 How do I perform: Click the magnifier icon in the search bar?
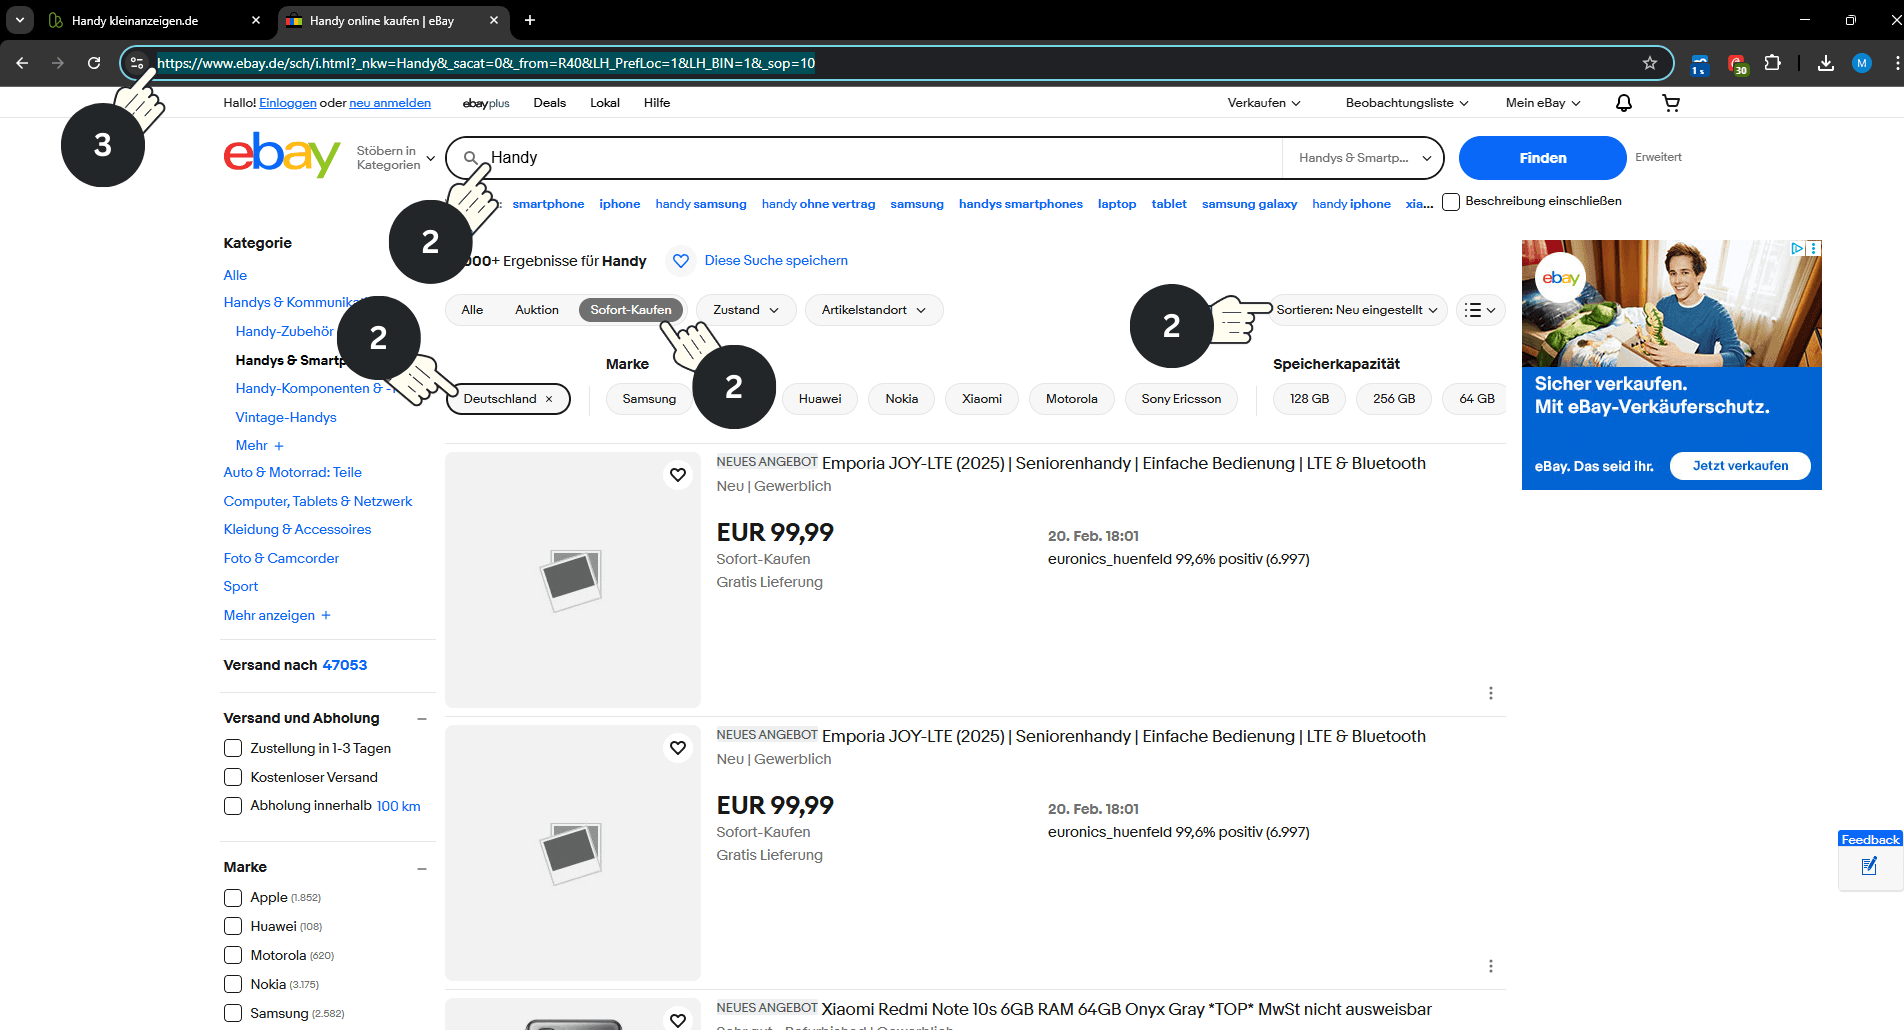470,157
